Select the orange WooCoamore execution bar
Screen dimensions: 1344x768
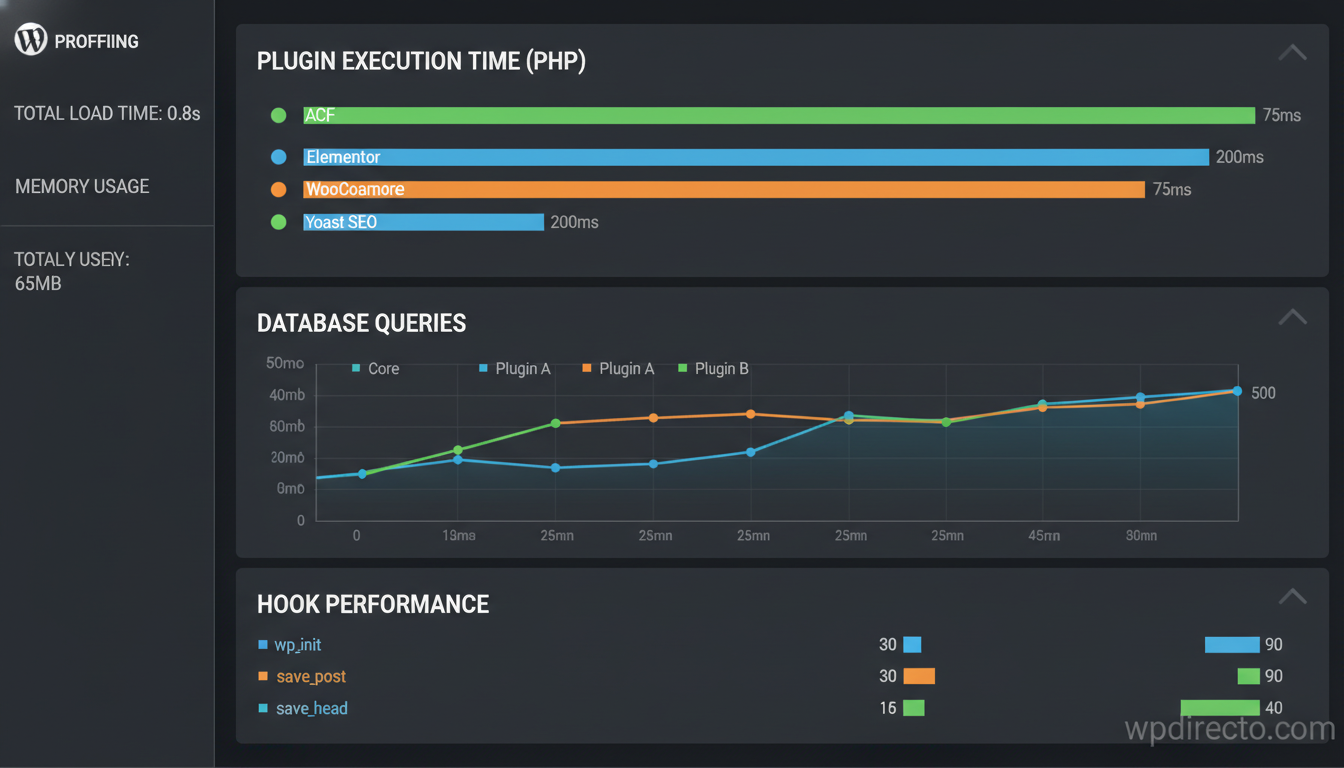tap(724, 189)
